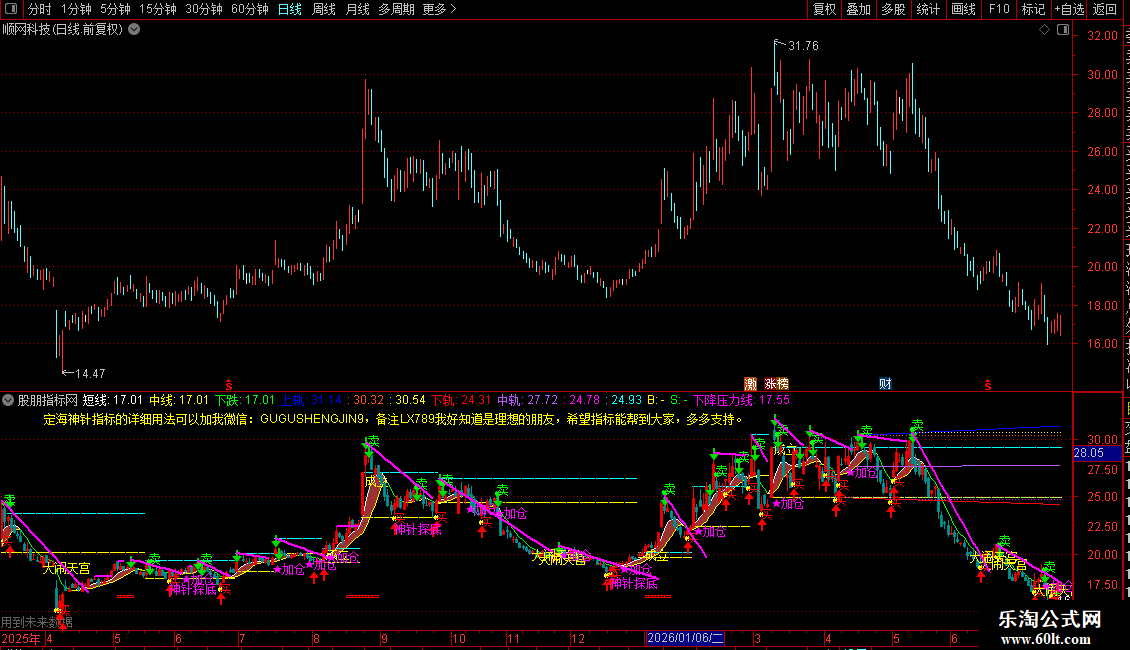
Task: Open the 多周期 multi-period view
Action: click(396, 9)
